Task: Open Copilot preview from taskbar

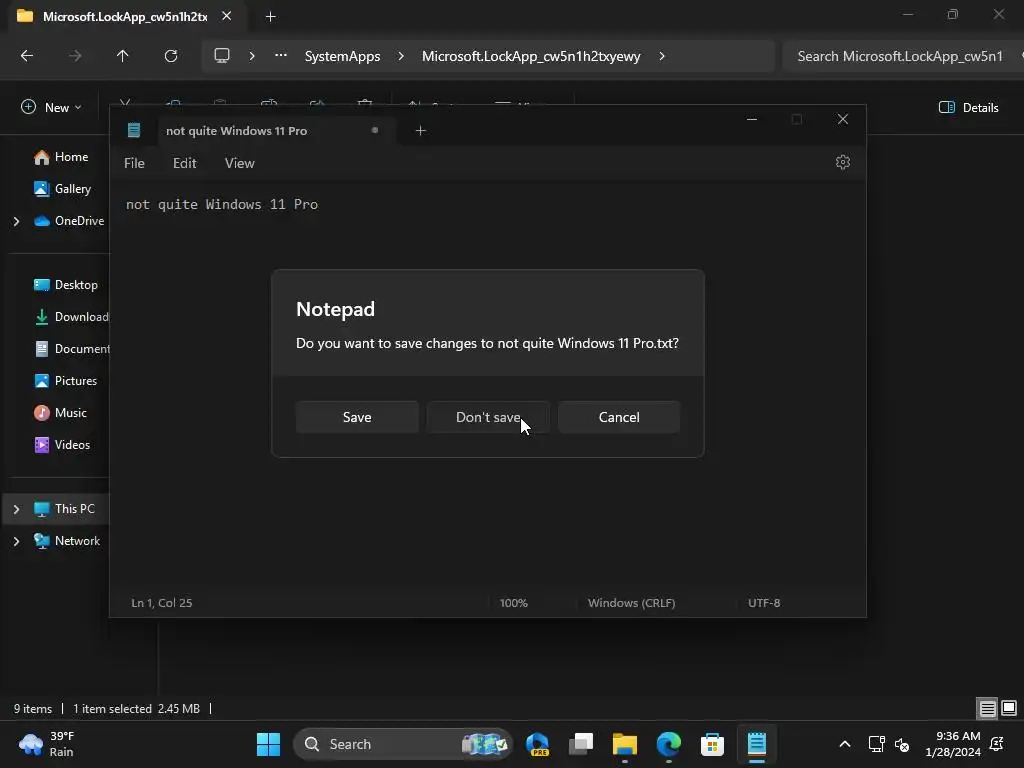Action: pyautogui.click(x=537, y=744)
